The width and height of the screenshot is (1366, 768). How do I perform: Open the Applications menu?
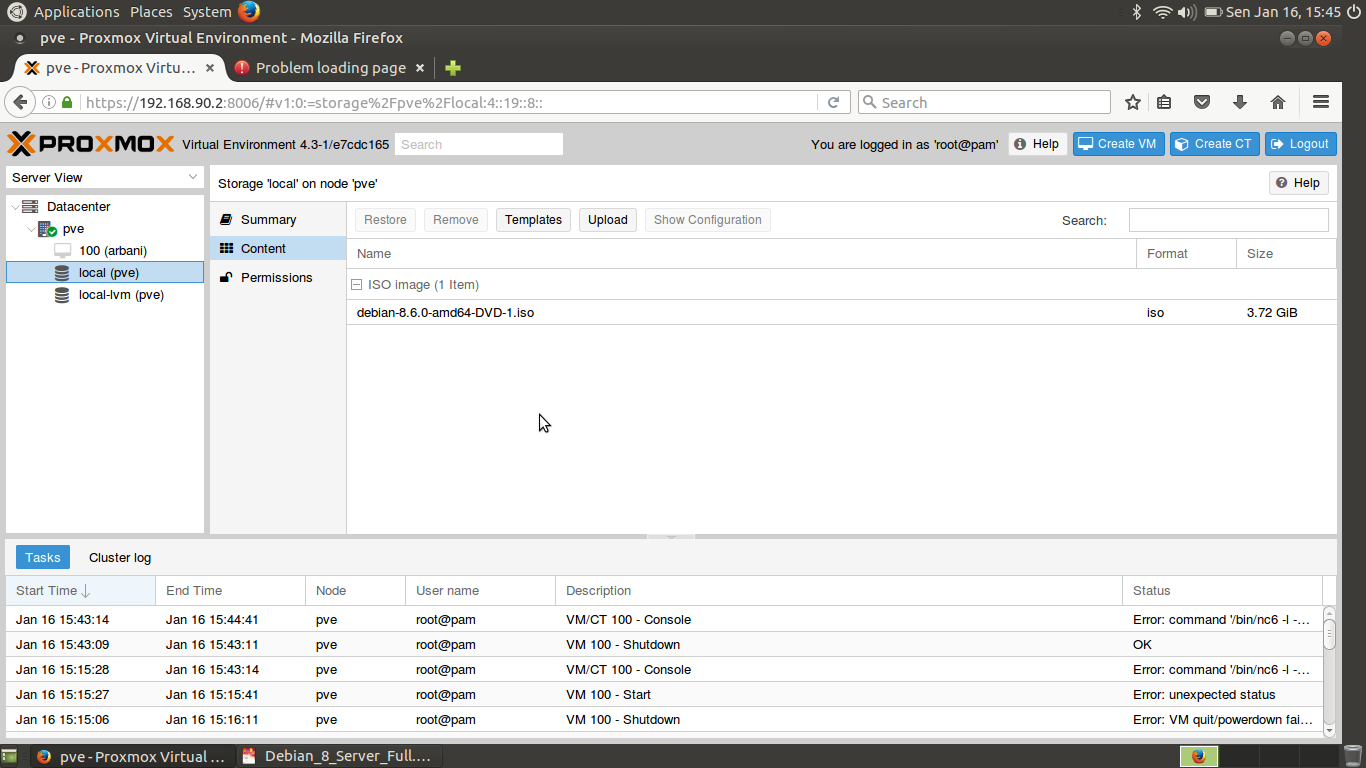pyautogui.click(x=76, y=12)
